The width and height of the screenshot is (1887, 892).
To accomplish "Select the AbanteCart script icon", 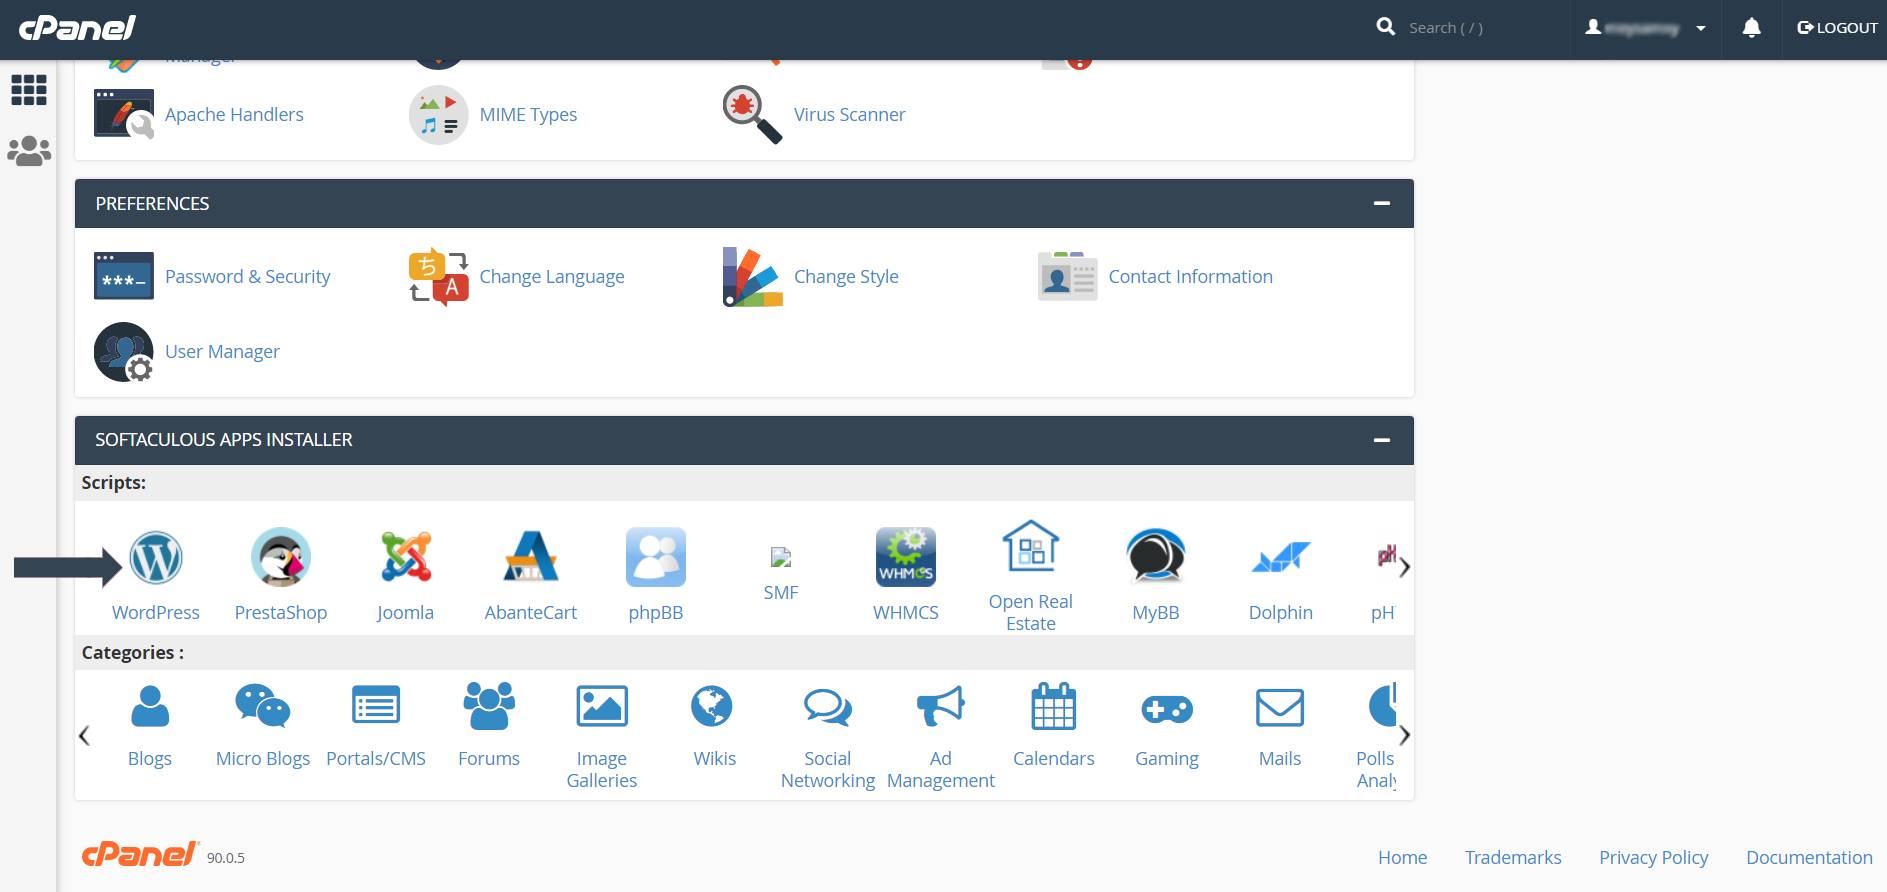I will (x=531, y=557).
